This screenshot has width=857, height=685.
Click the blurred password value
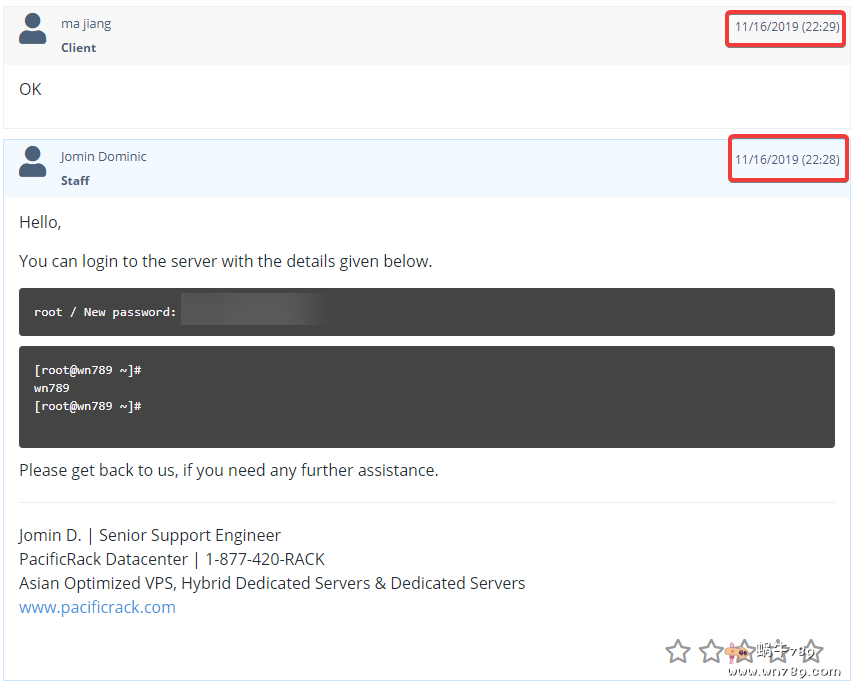pyautogui.click(x=255, y=311)
